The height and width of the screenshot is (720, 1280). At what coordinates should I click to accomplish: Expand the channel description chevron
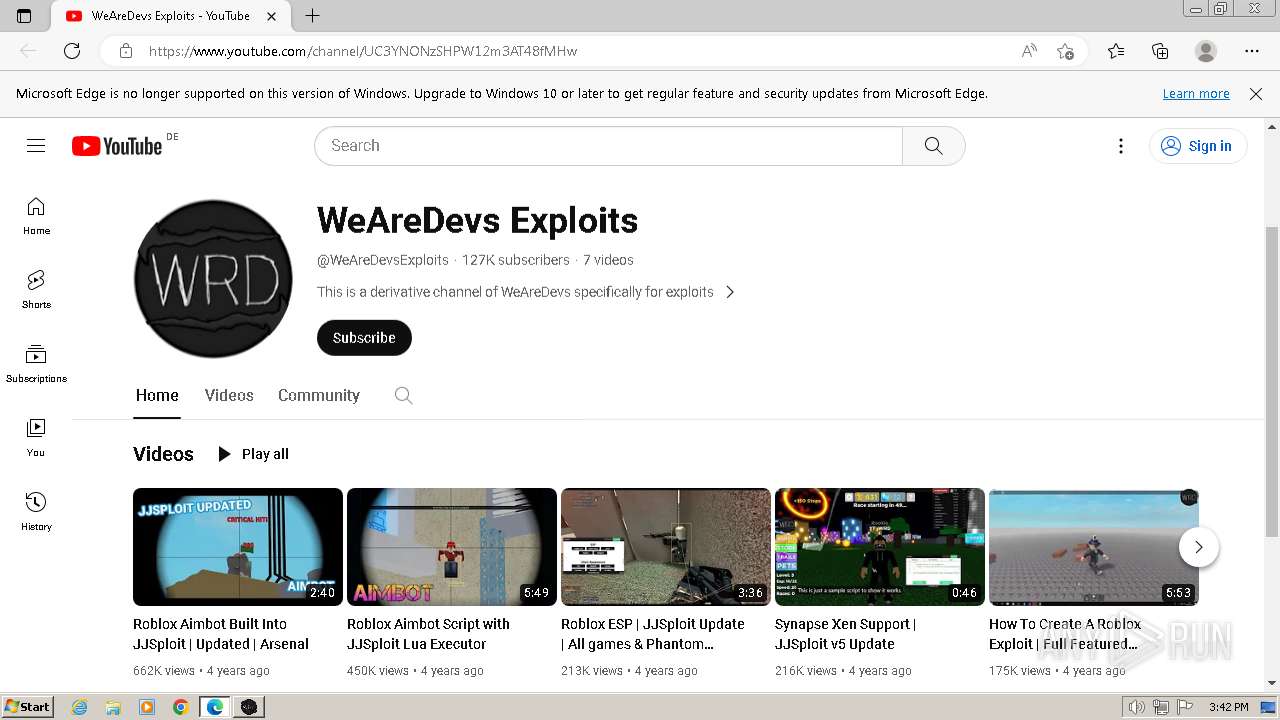click(x=730, y=292)
